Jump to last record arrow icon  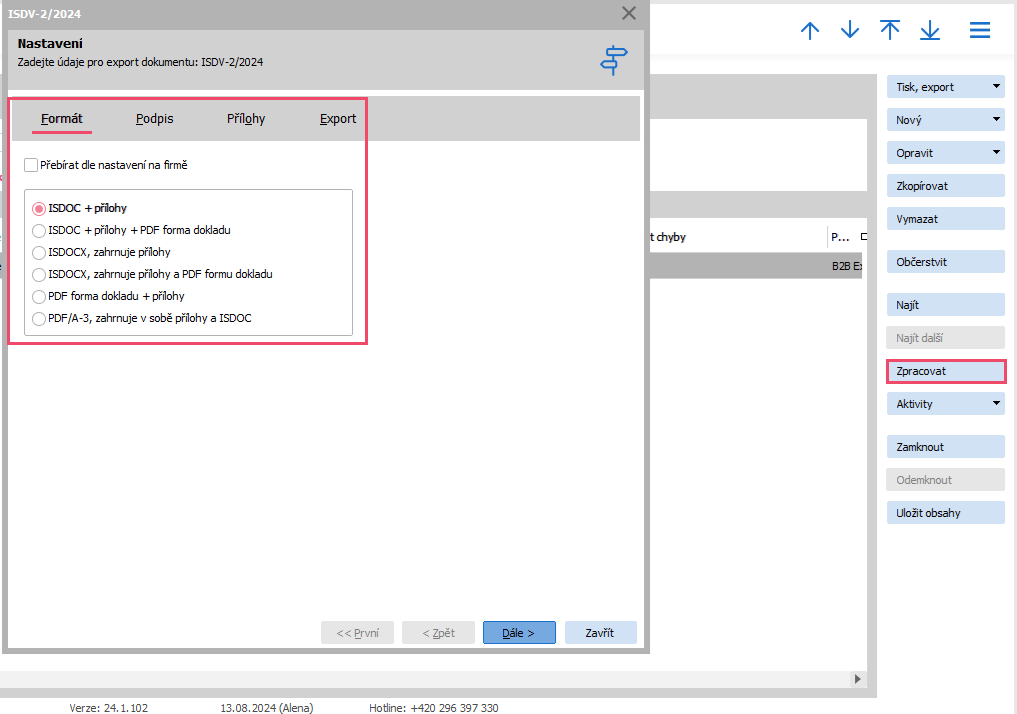930,30
